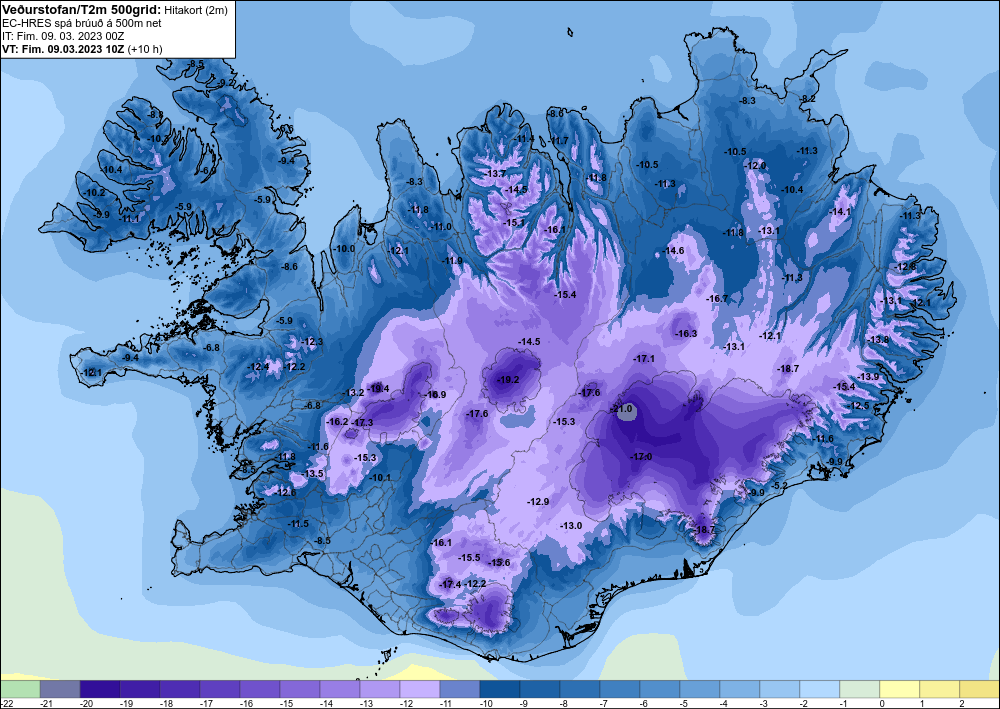This screenshot has width=1000, height=709.
Task: Click the title 'Veðurstofan/T2m 500grid'
Action: (x=81, y=9)
